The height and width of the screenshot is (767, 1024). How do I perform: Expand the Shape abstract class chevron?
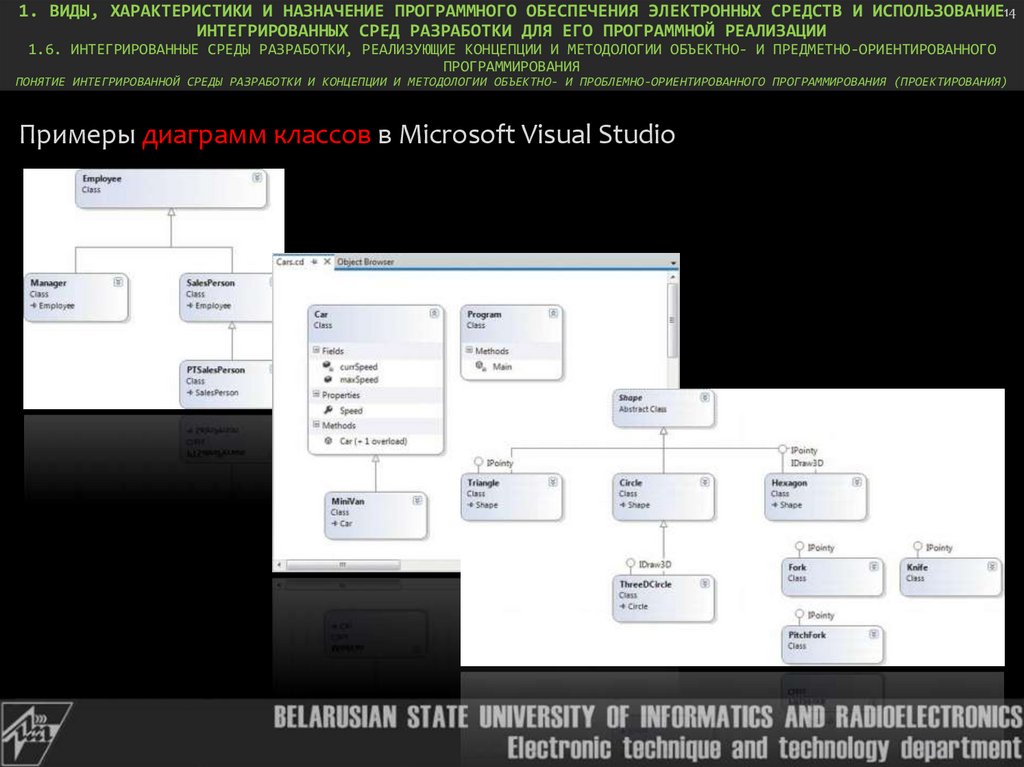pyautogui.click(x=705, y=397)
